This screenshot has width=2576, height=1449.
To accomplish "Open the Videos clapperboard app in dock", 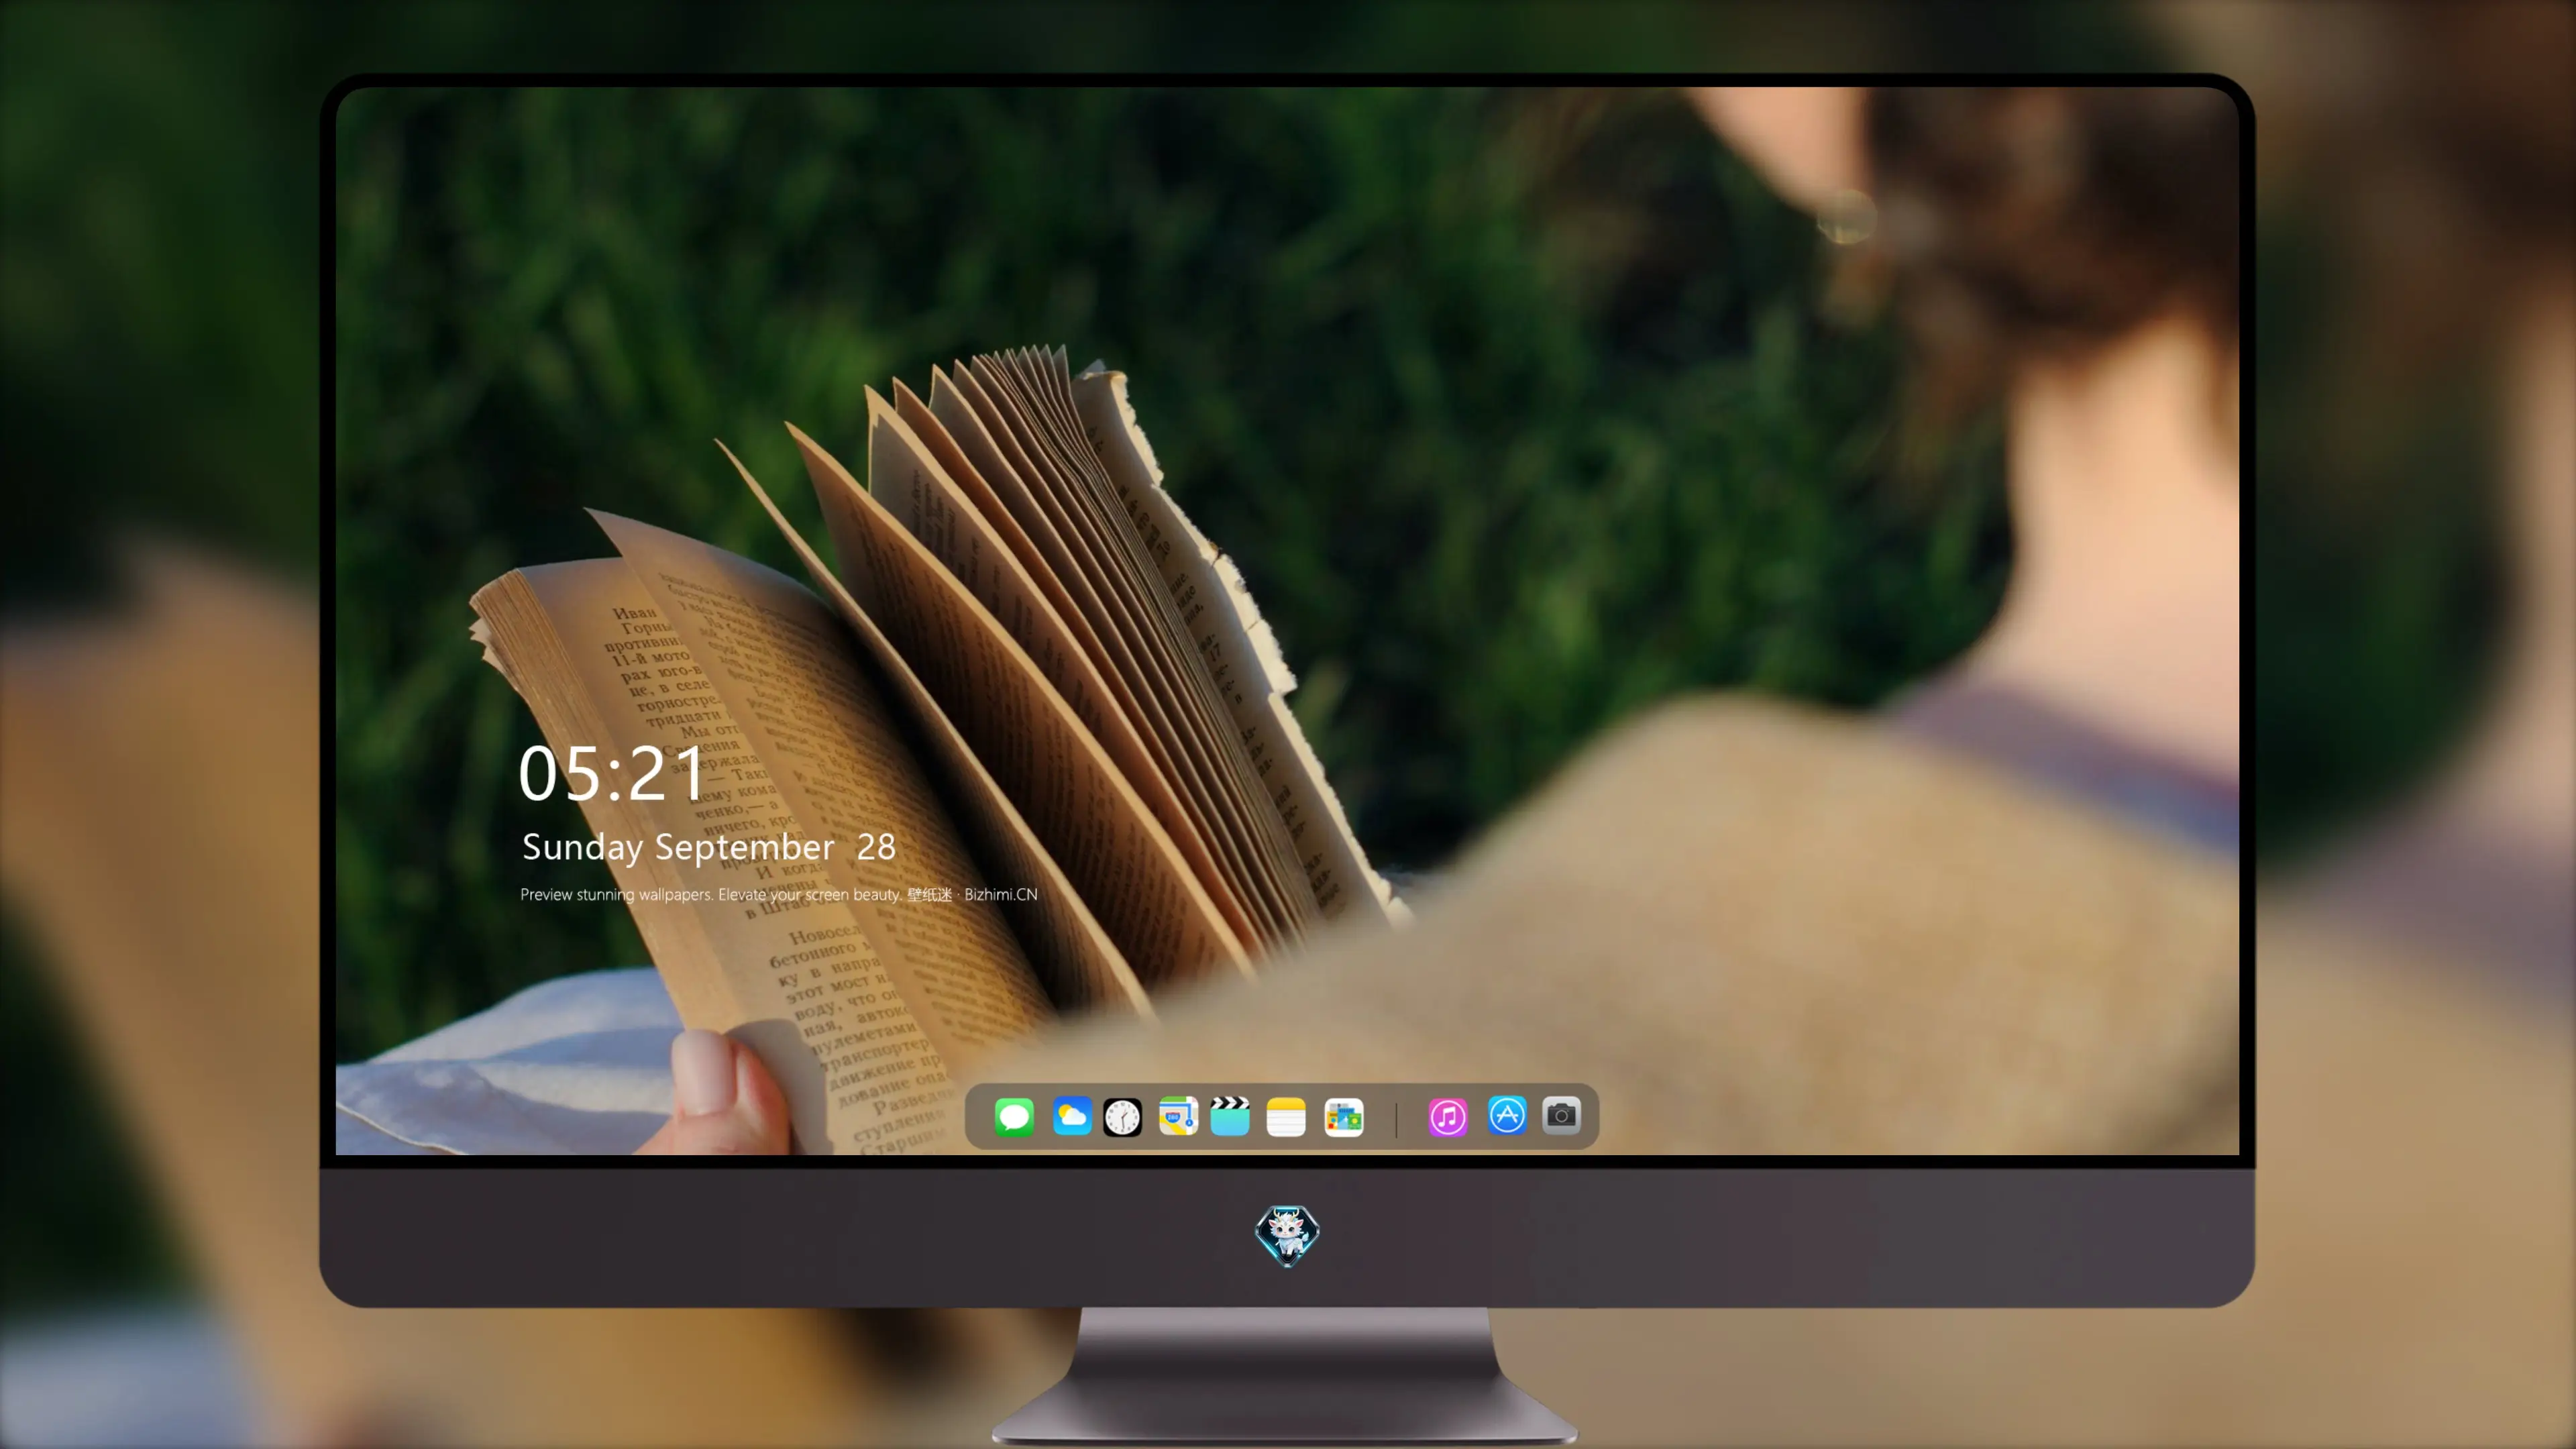I will click(x=1230, y=1116).
